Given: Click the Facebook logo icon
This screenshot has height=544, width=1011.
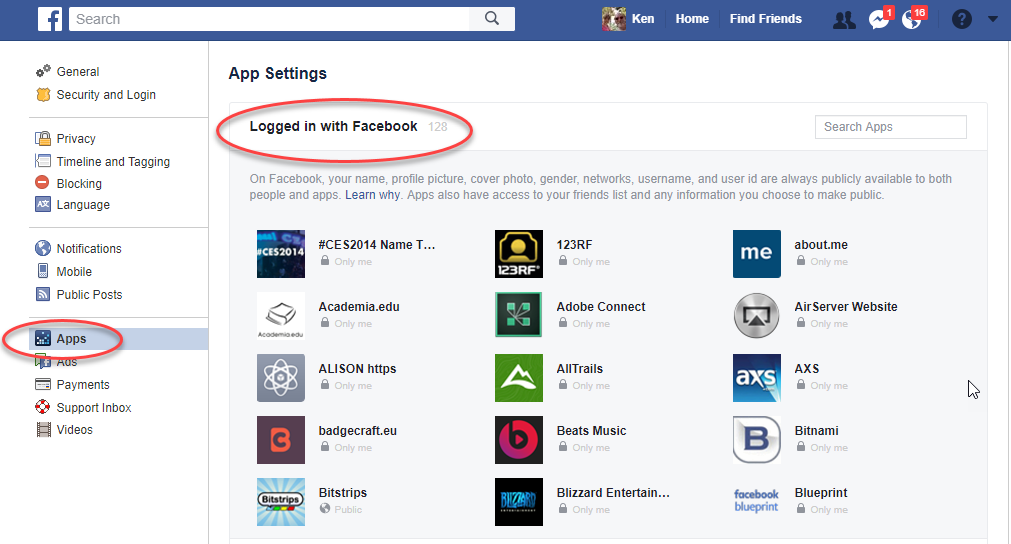Looking at the screenshot, I should click(x=50, y=19).
